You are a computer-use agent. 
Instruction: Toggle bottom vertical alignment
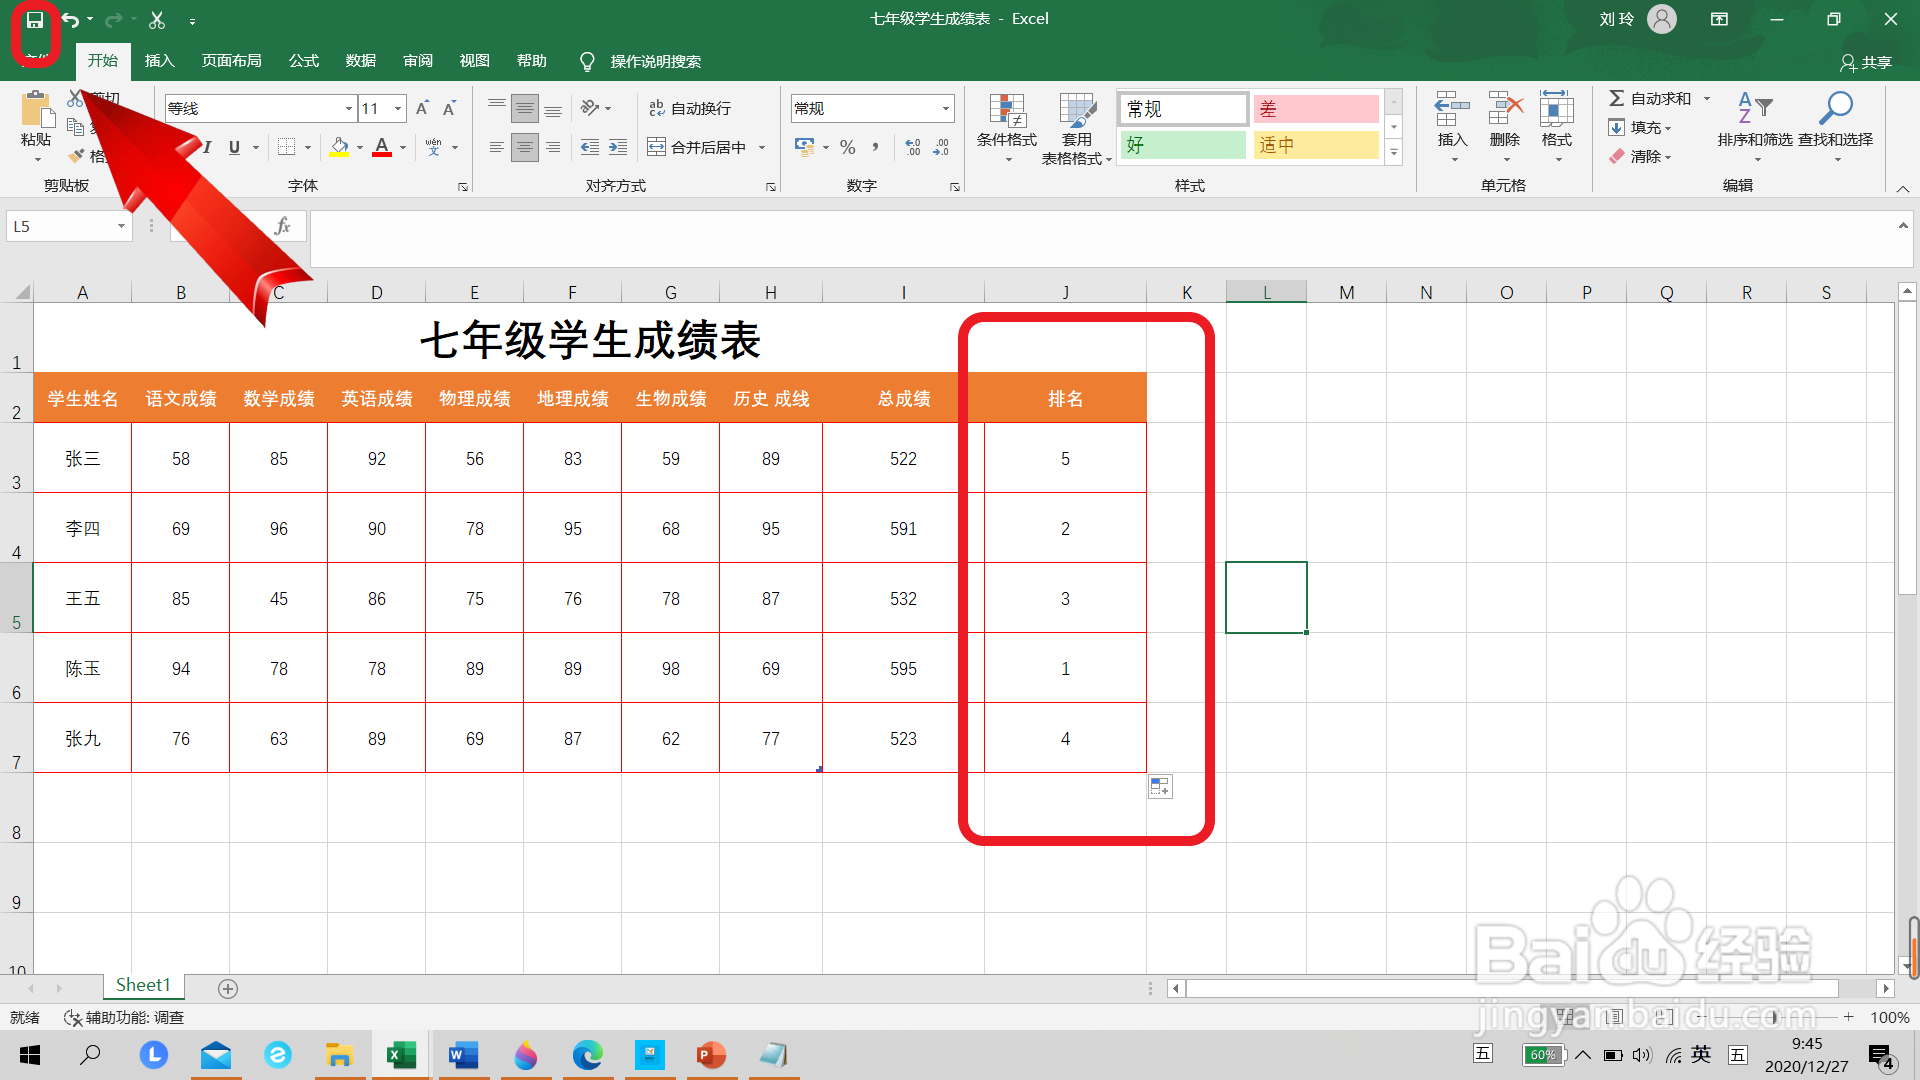pyautogui.click(x=553, y=108)
